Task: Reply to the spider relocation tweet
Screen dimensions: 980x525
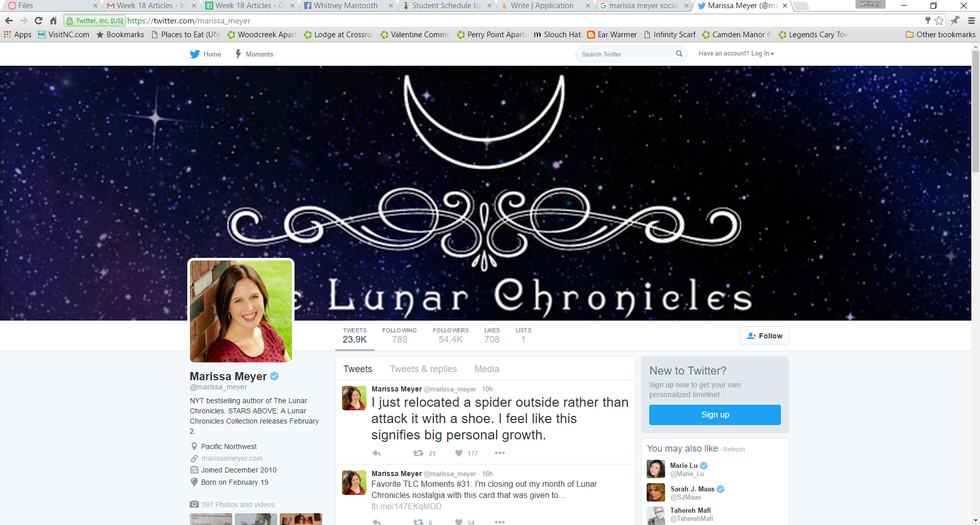Action: tap(377, 453)
